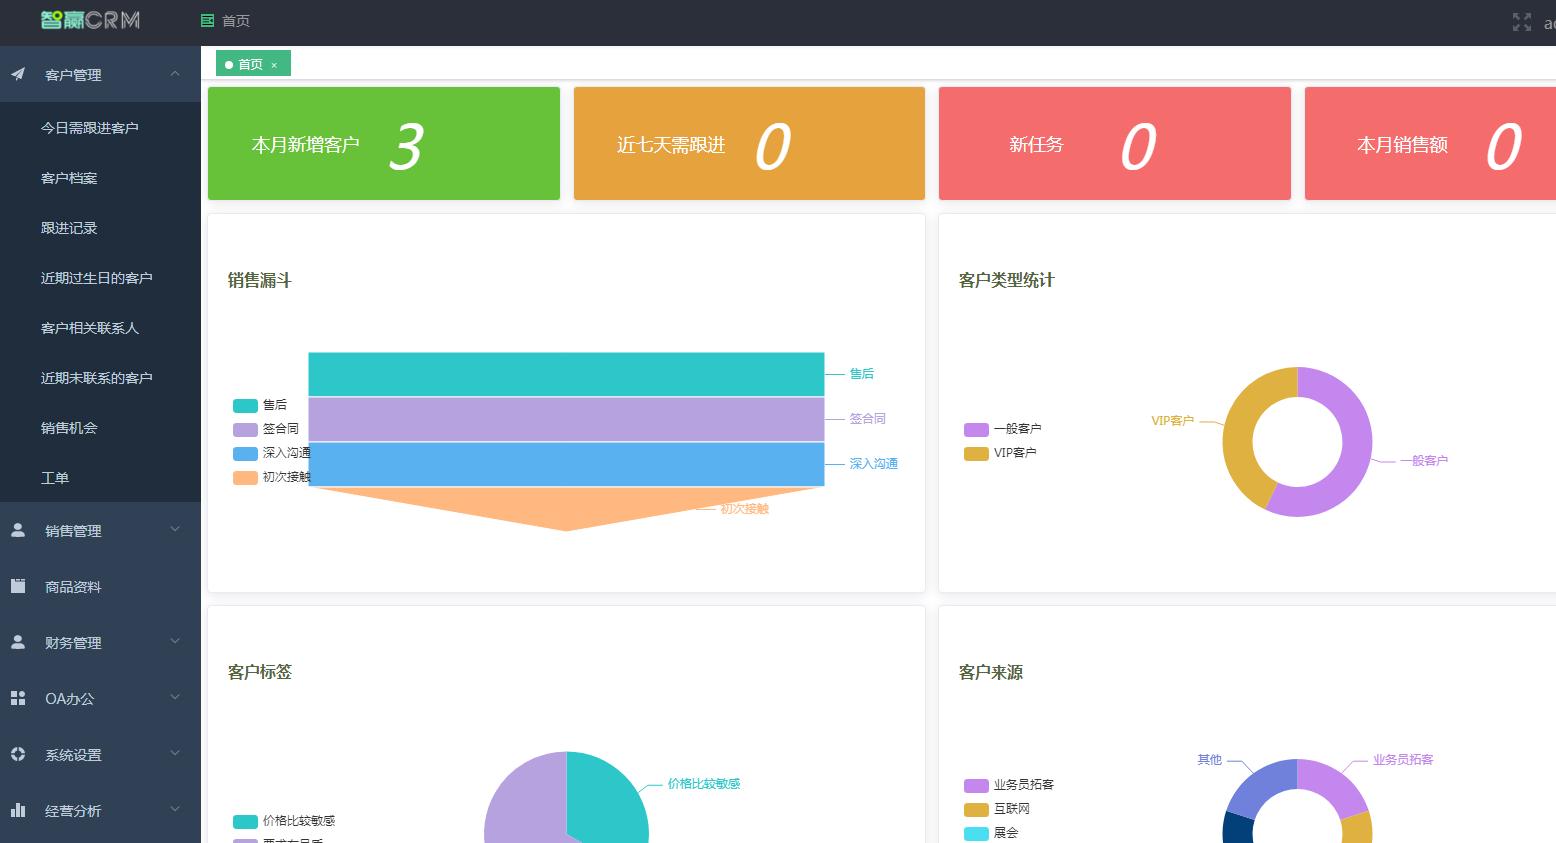Toggle 价格比较敏感 legend in customer tags chart
The width and height of the screenshot is (1556, 843).
(x=284, y=821)
